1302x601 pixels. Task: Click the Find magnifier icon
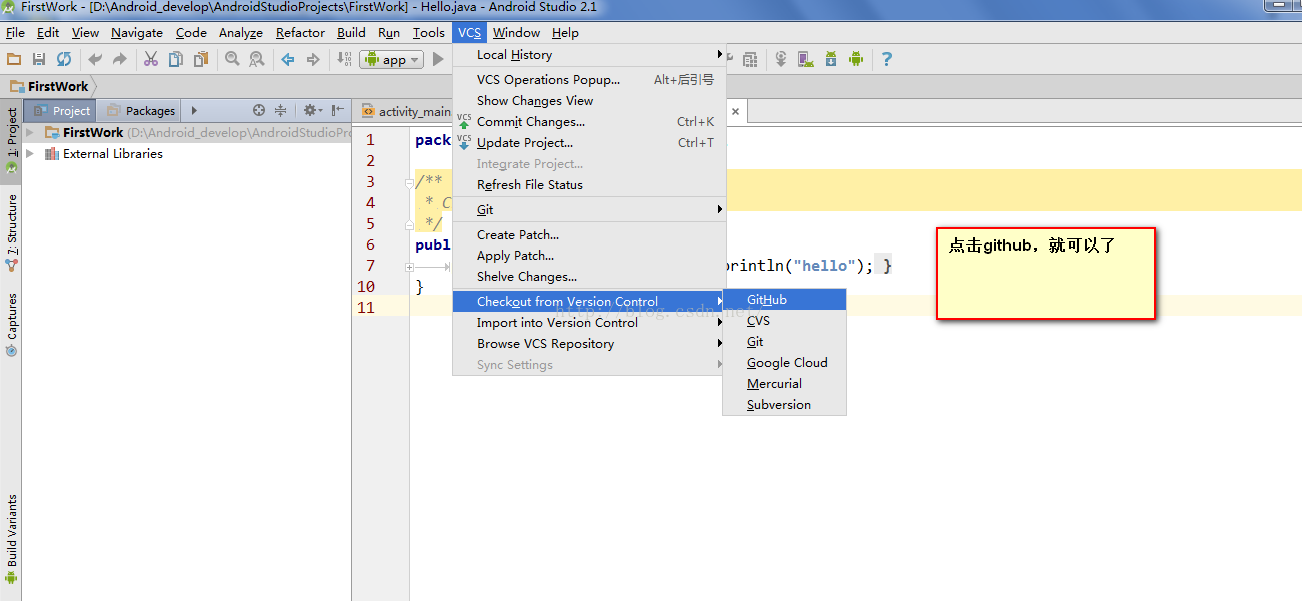click(x=232, y=60)
